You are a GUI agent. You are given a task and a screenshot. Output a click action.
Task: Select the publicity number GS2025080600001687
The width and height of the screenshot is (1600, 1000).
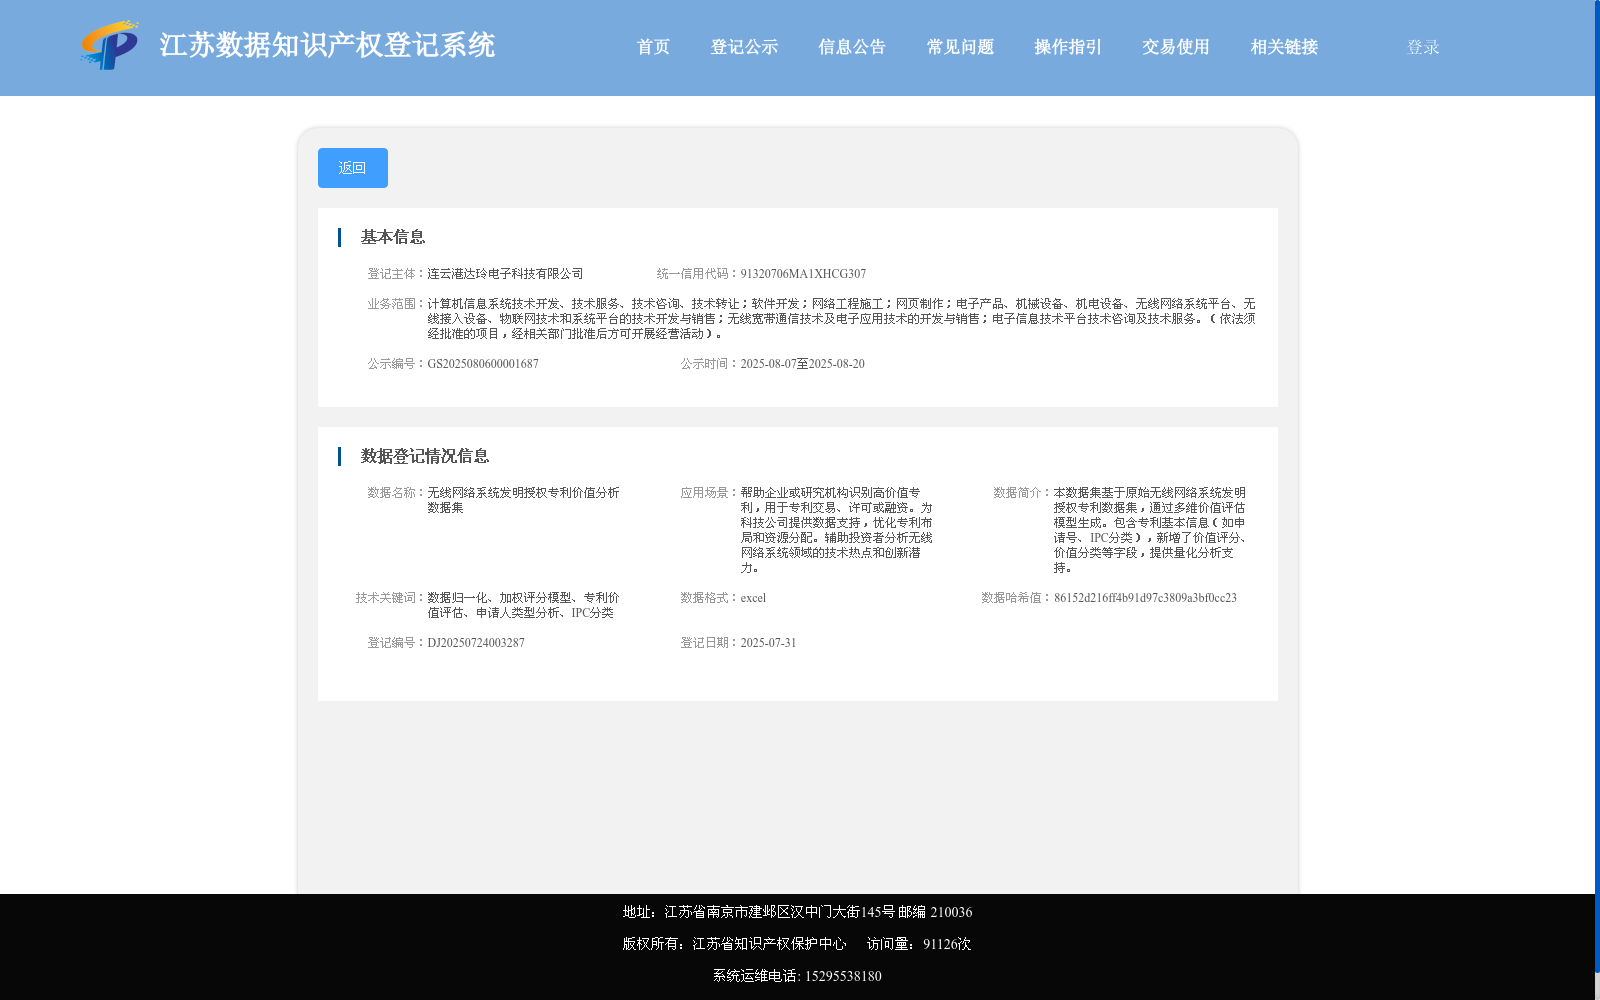tap(483, 364)
